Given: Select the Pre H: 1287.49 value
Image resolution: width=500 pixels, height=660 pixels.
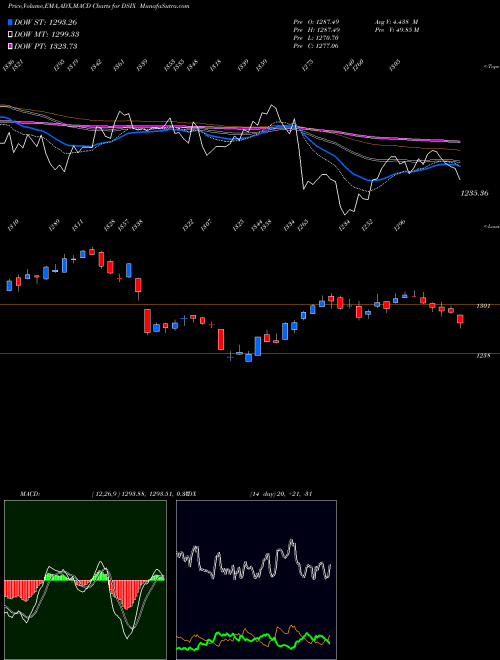Looking at the screenshot, I should tap(316, 30).
